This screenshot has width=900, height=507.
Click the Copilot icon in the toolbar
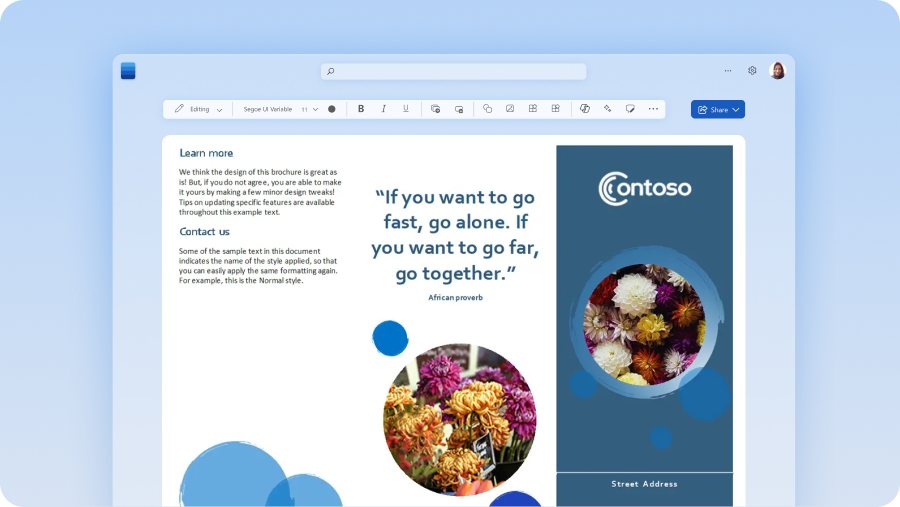(x=585, y=109)
